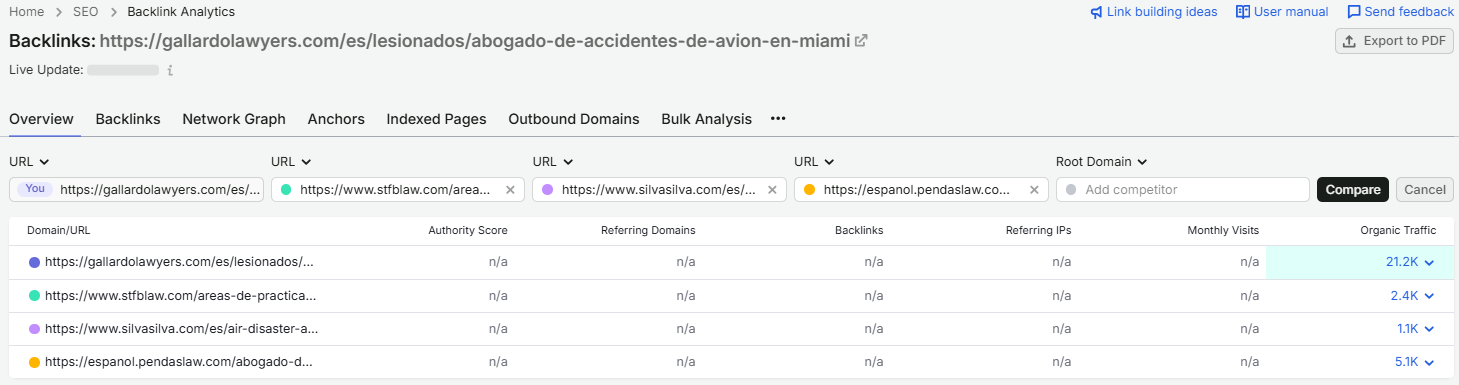
Task: Click the espanol.pendaslaw.com URL in the table
Action: 179,362
